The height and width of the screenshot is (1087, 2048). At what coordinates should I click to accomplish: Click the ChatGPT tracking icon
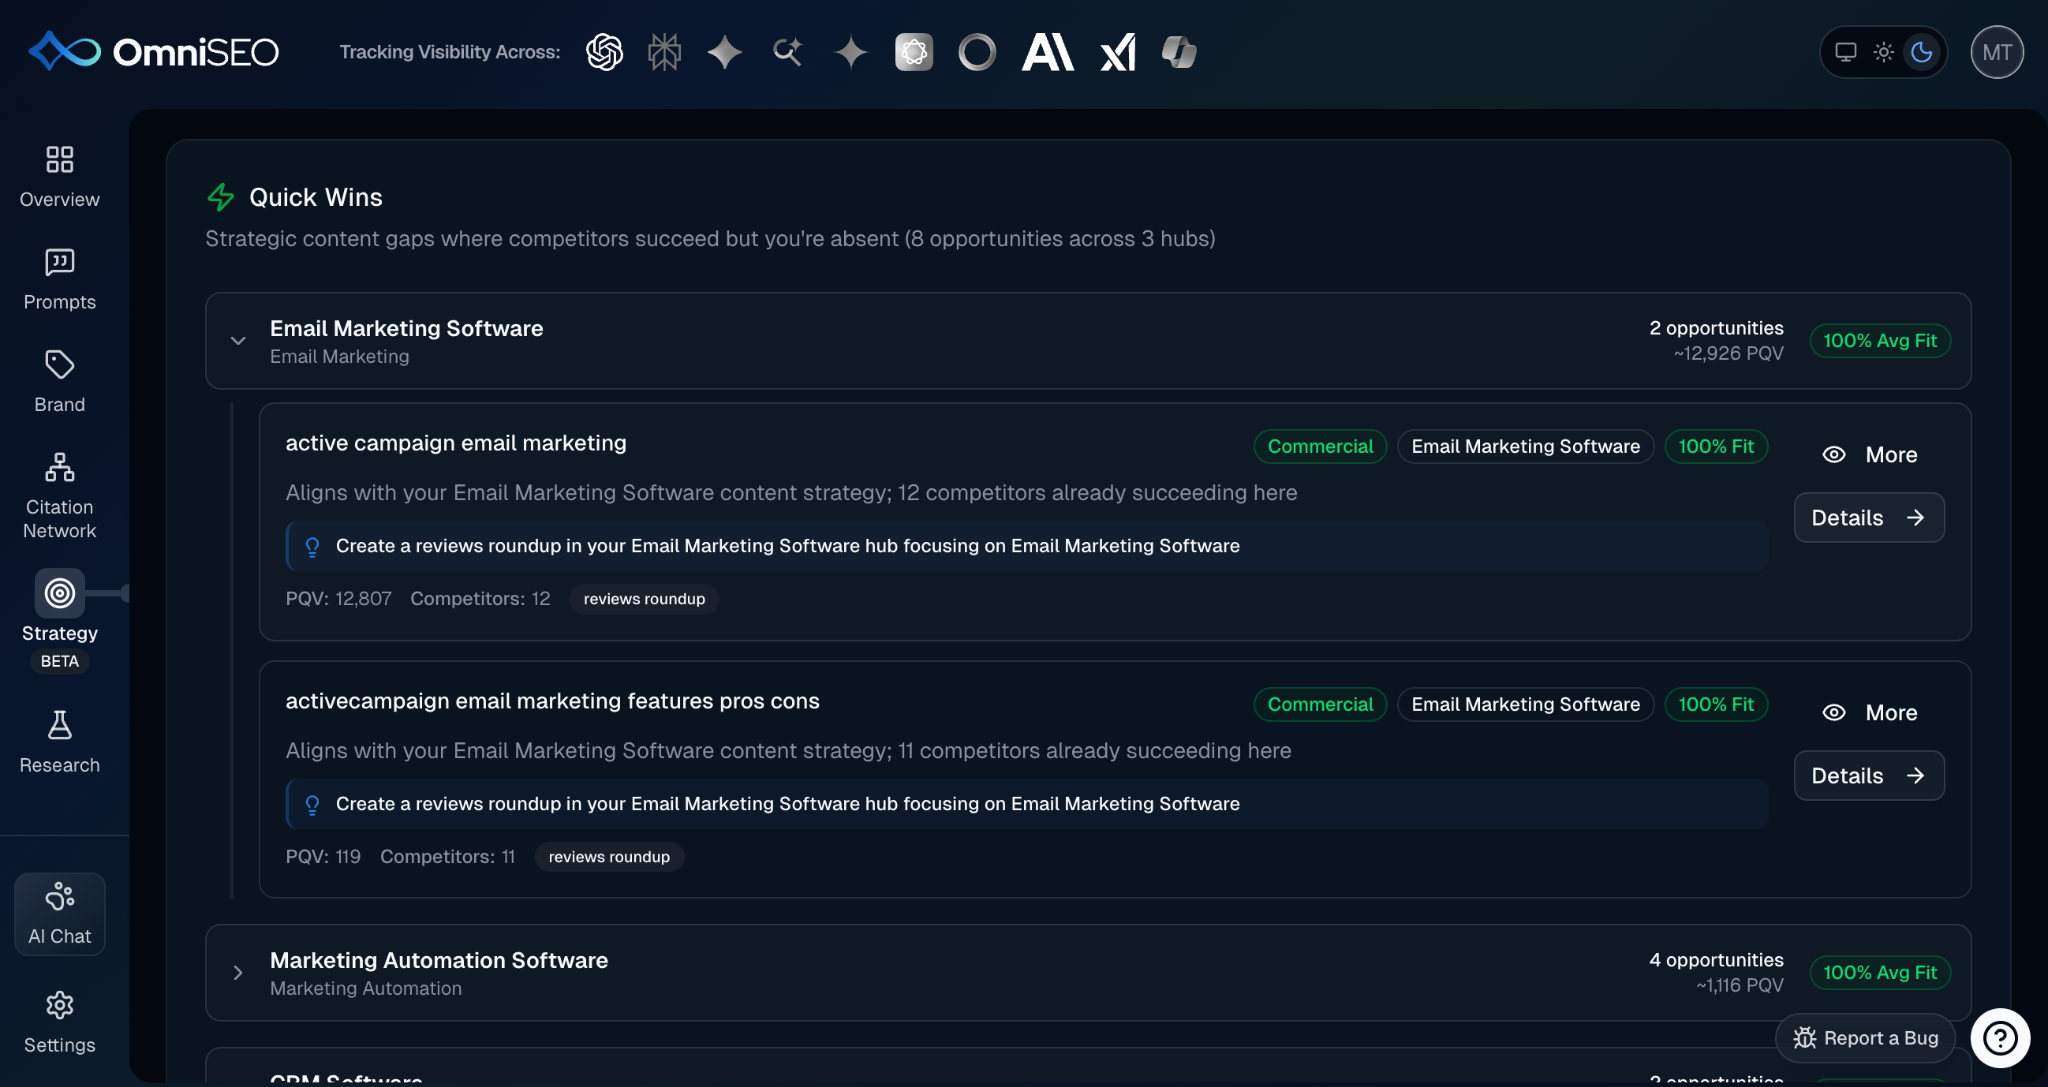(604, 52)
